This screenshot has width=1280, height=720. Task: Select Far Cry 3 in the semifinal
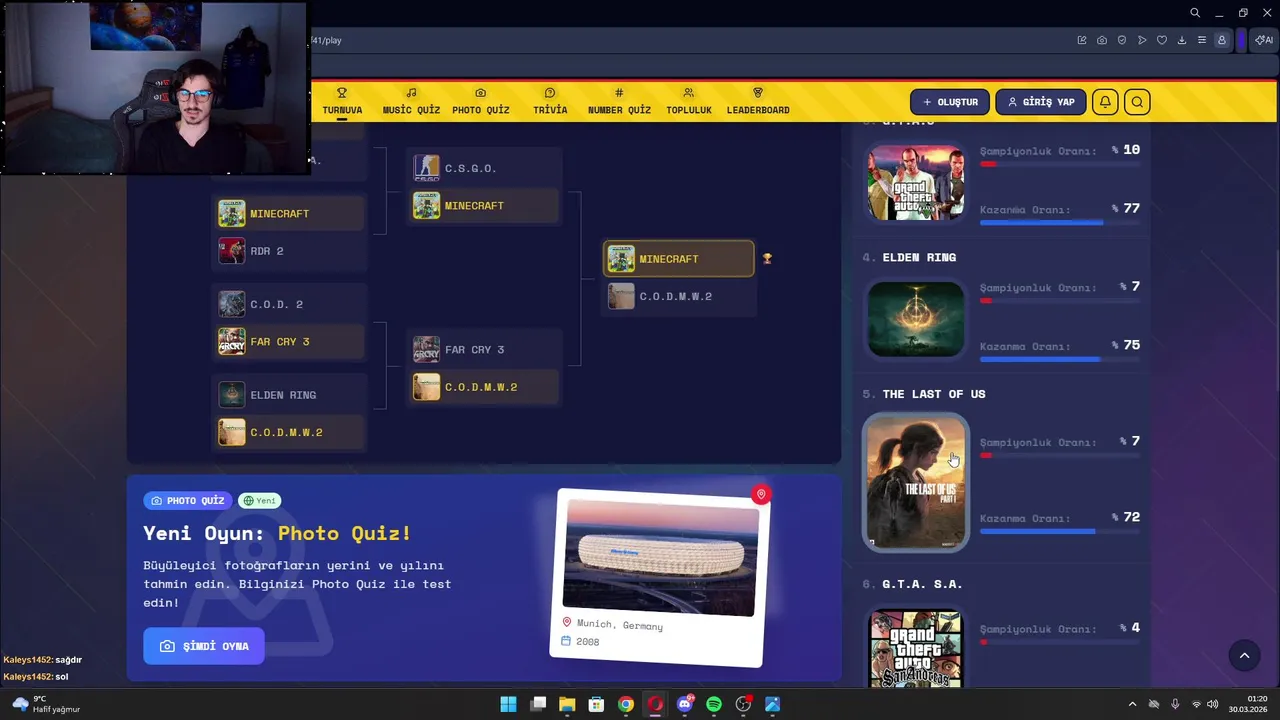click(x=485, y=350)
